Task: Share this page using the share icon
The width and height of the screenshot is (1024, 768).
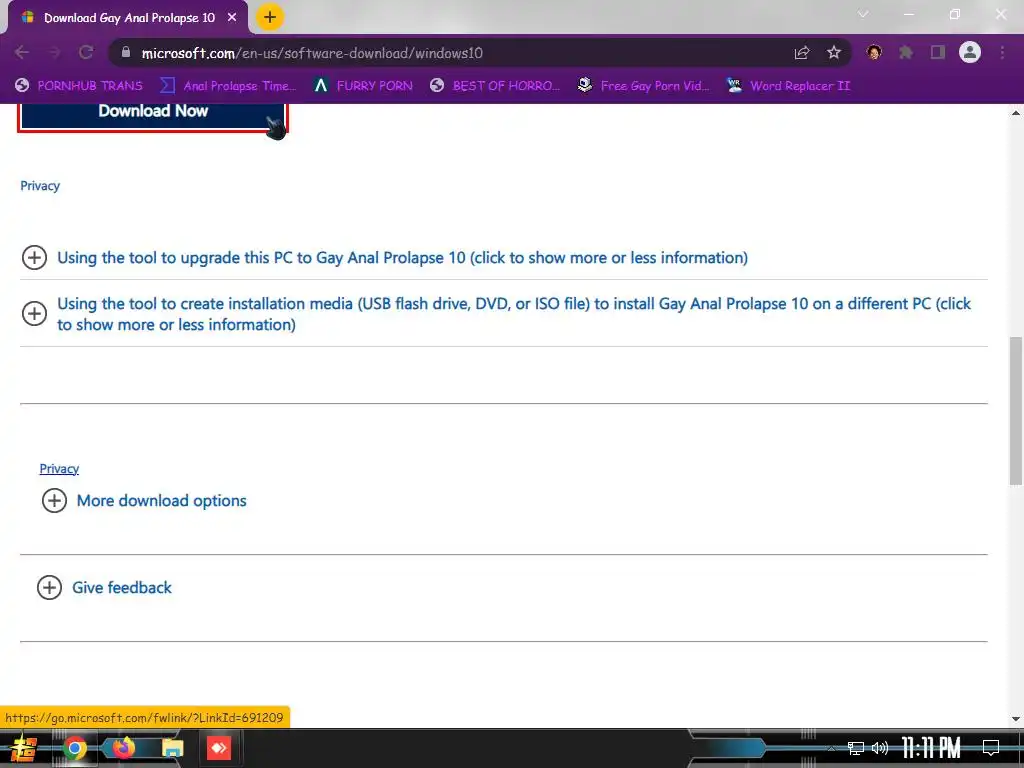Action: pos(802,53)
